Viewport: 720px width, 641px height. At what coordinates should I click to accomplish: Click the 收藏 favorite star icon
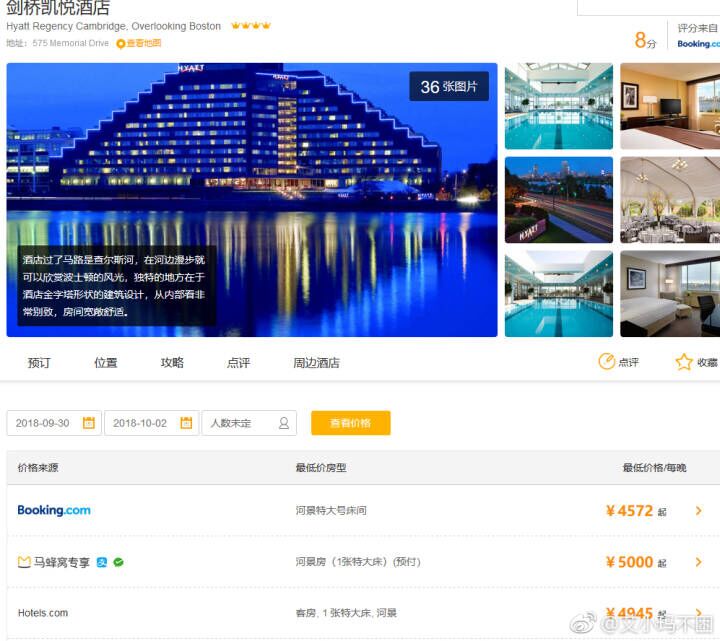coord(684,362)
